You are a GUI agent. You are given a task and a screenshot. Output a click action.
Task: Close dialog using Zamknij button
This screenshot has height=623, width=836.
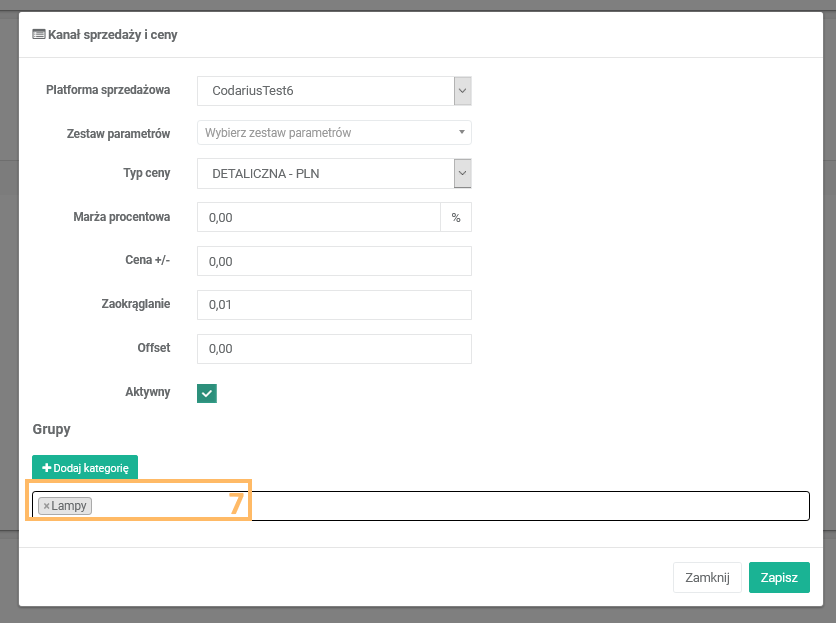pos(707,577)
